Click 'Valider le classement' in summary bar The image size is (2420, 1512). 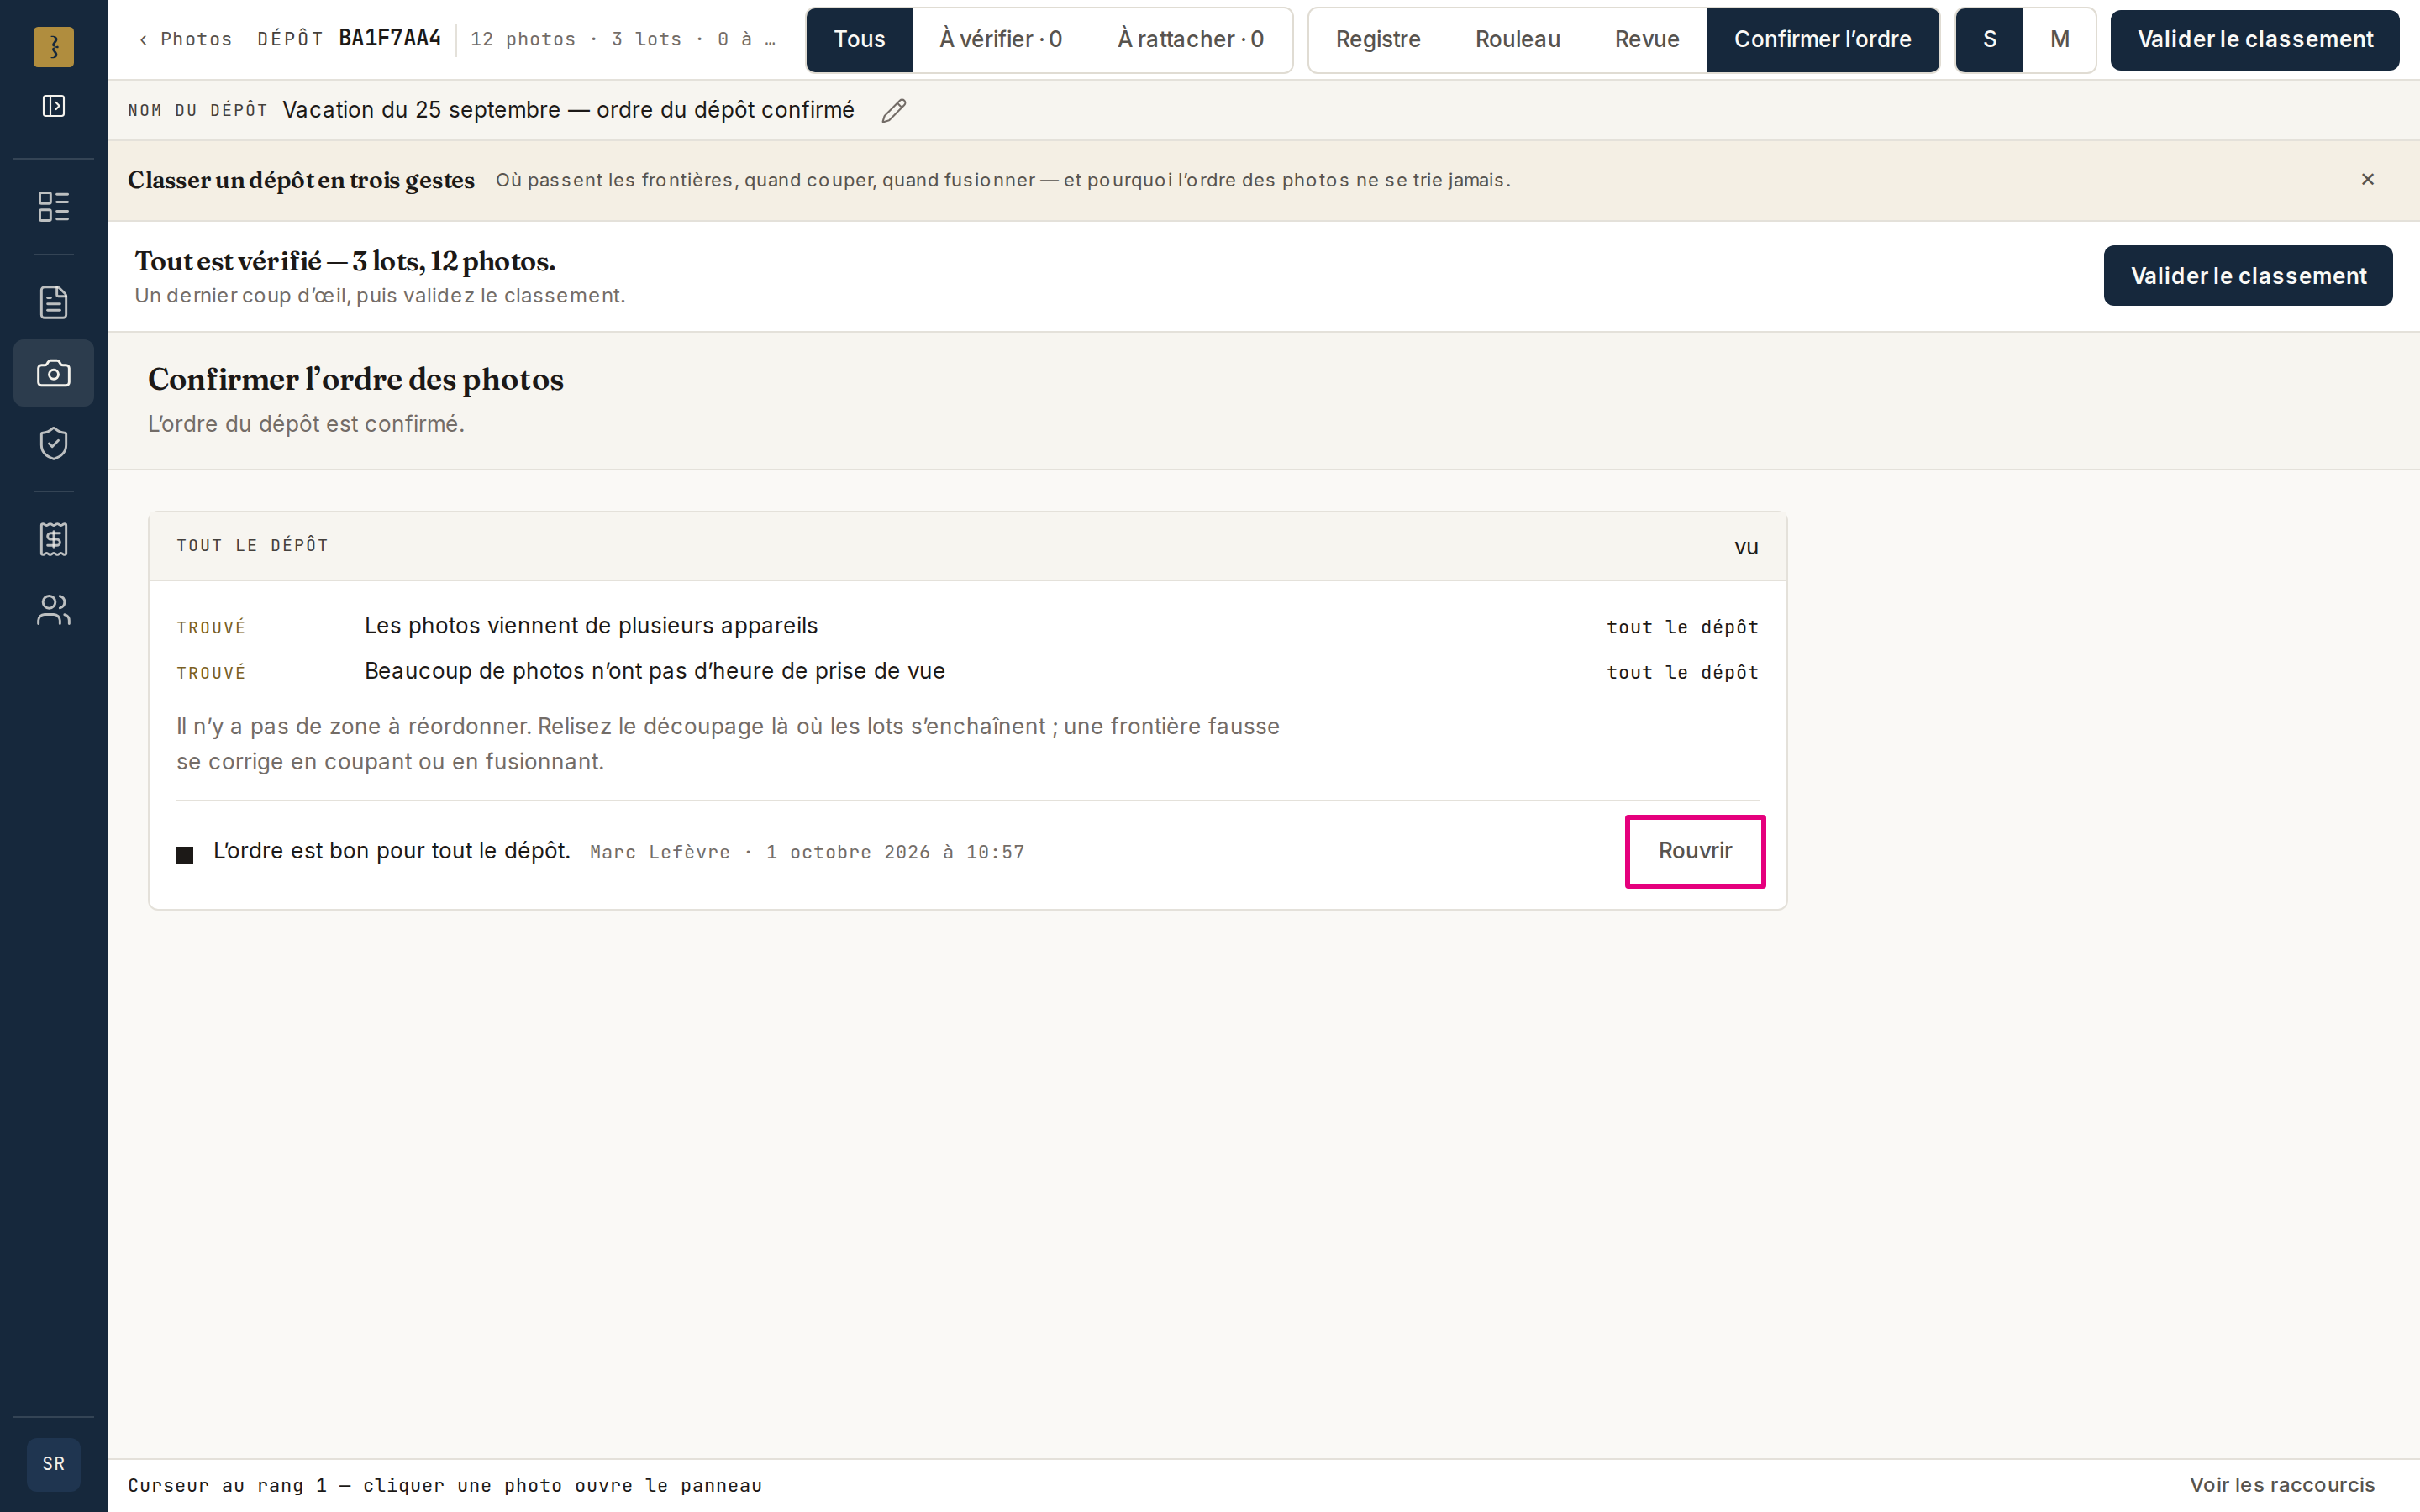point(2248,276)
